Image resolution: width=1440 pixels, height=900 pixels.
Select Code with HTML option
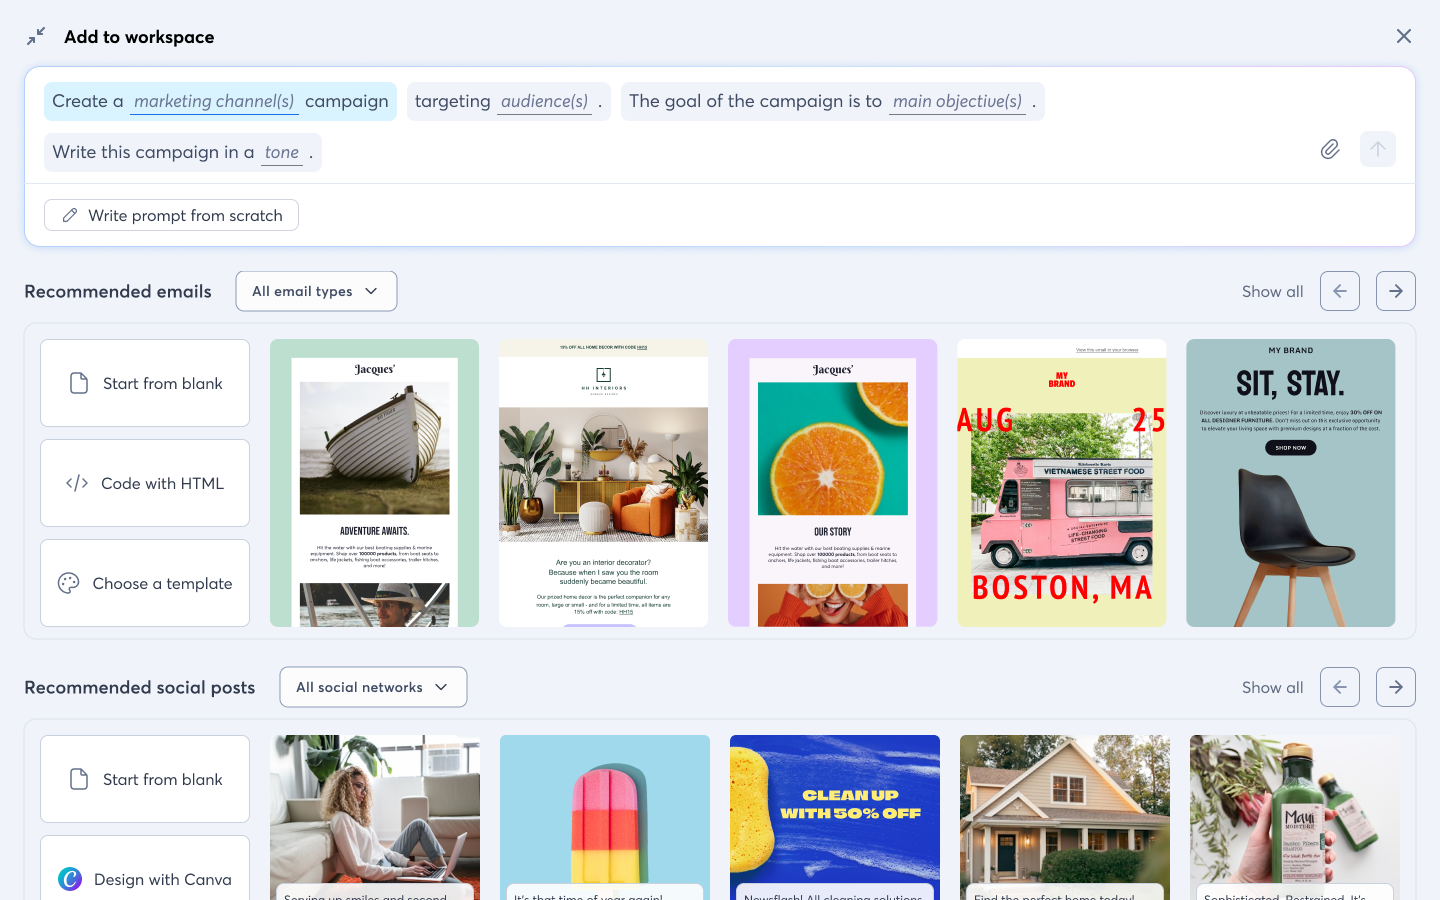coord(145,483)
